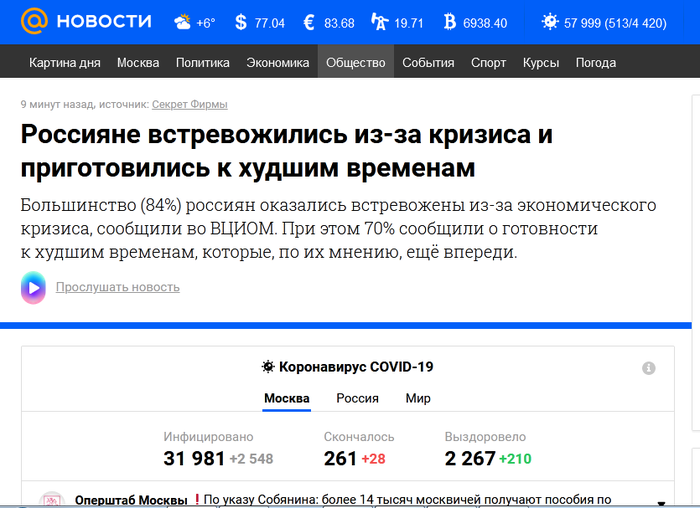
Task: Open the weather icon showing +6°
Action: pyautogui.click(x=182, y=22)
